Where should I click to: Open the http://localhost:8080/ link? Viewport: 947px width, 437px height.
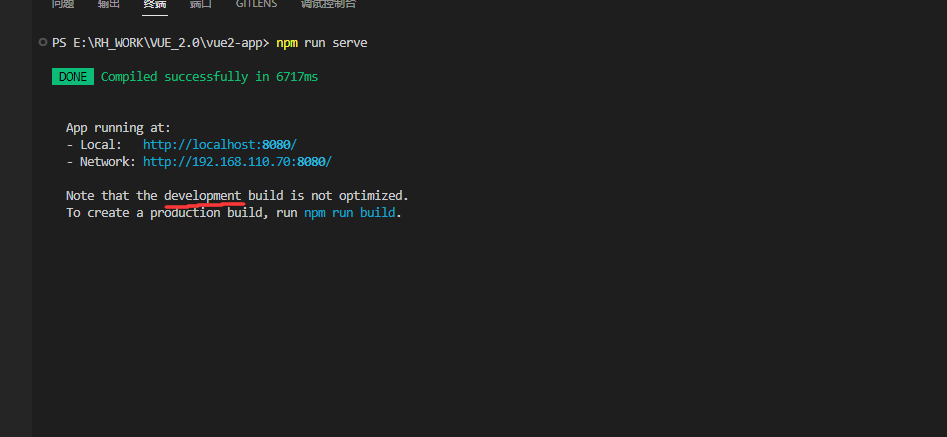tap(220, 145)
